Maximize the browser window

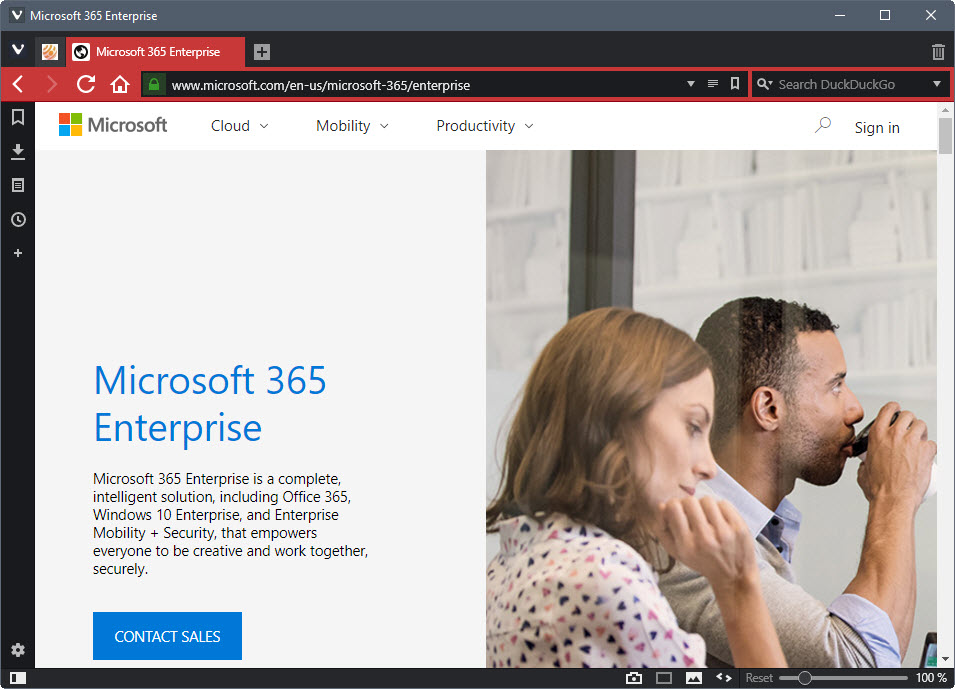[x=885, y=15]
